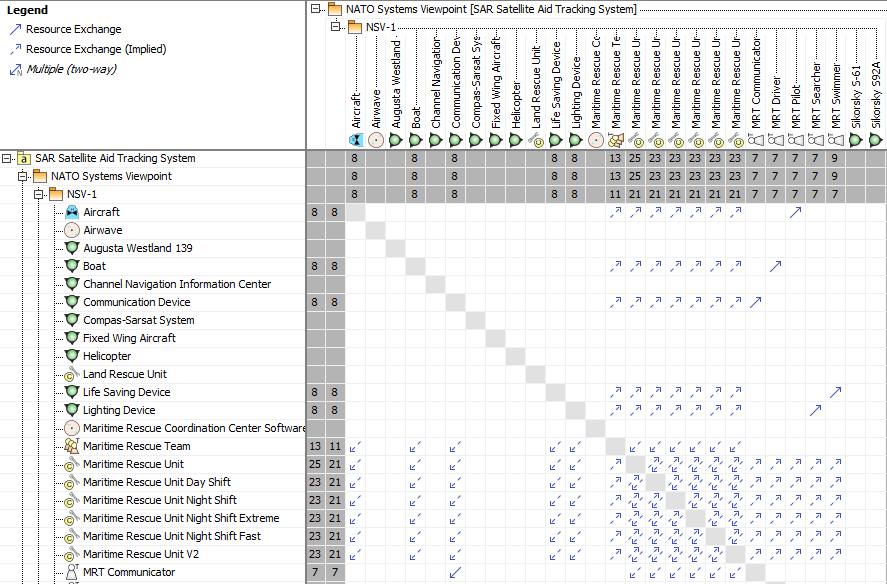Click the Compas-Sarsat System row icon
This screenshot has height=584, width=887.
72,320
